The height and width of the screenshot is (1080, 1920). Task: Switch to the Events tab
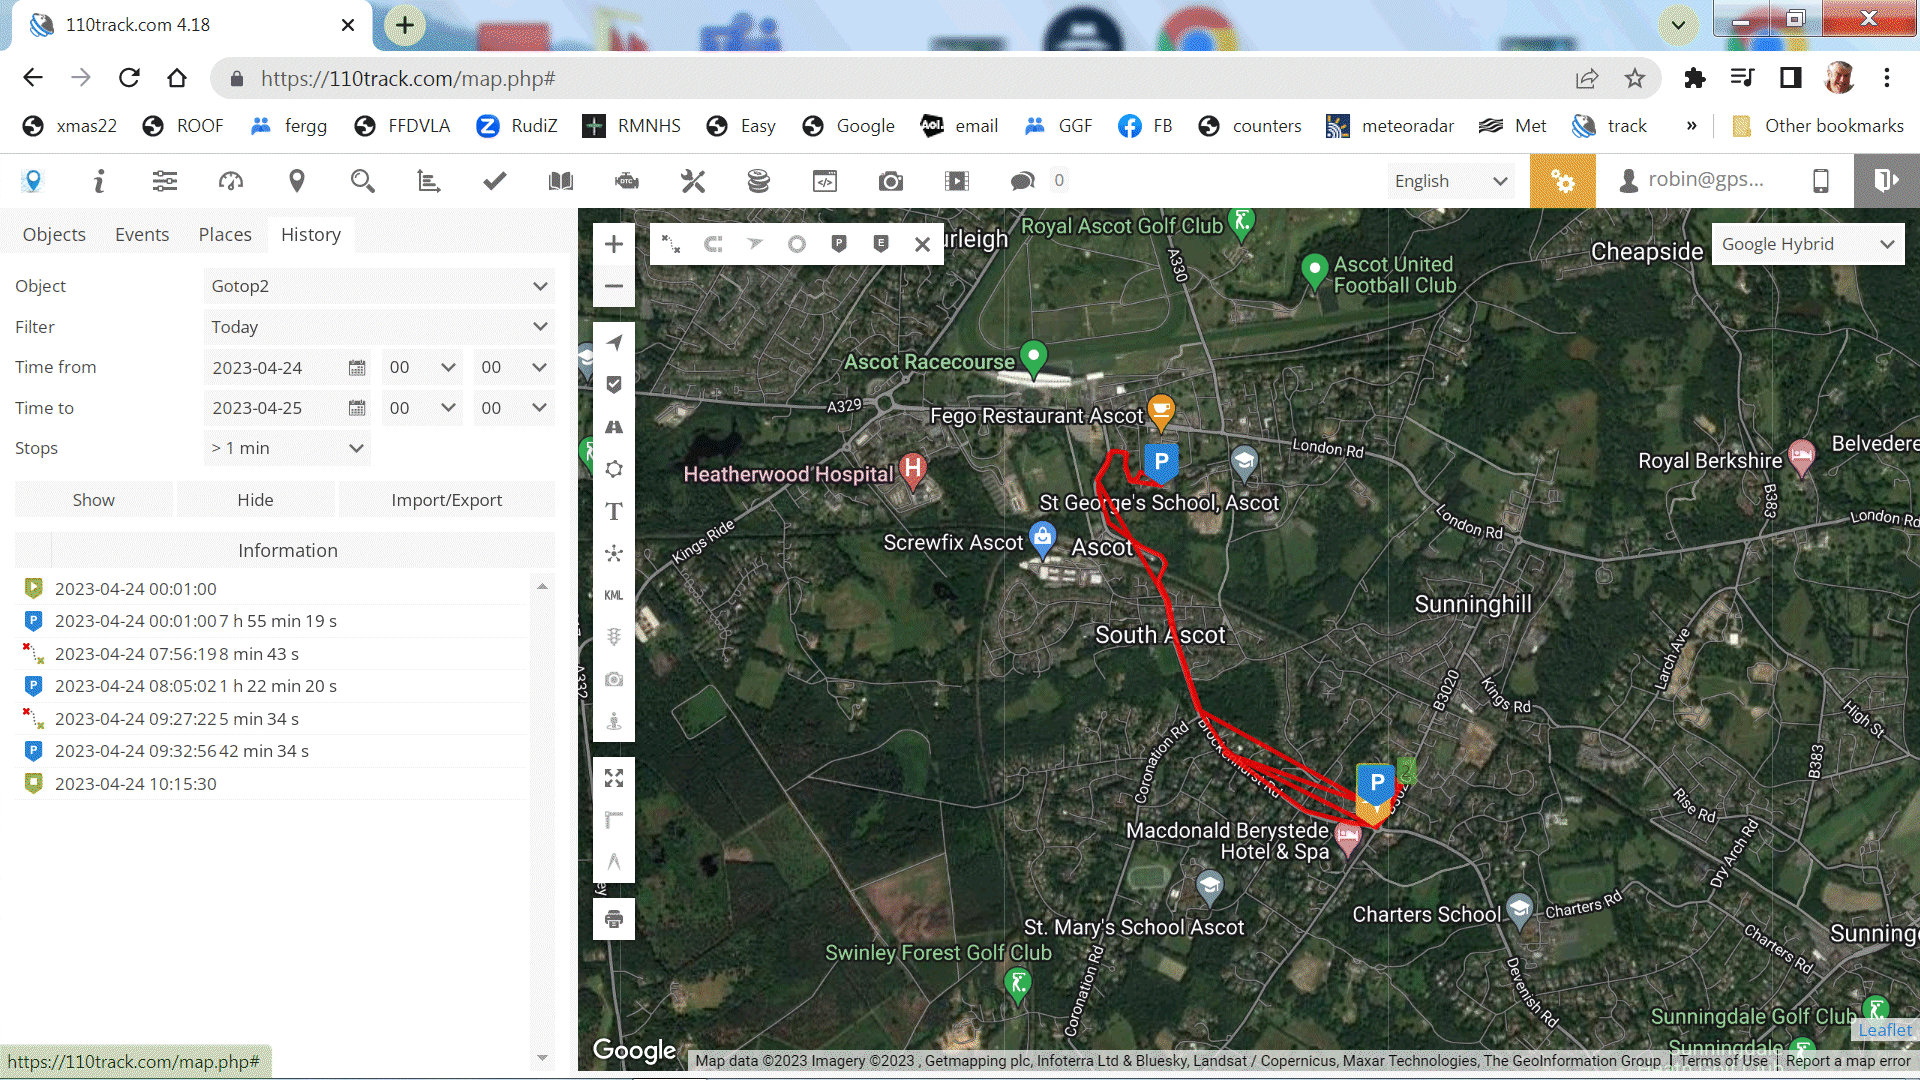click(x=142, y=234)
